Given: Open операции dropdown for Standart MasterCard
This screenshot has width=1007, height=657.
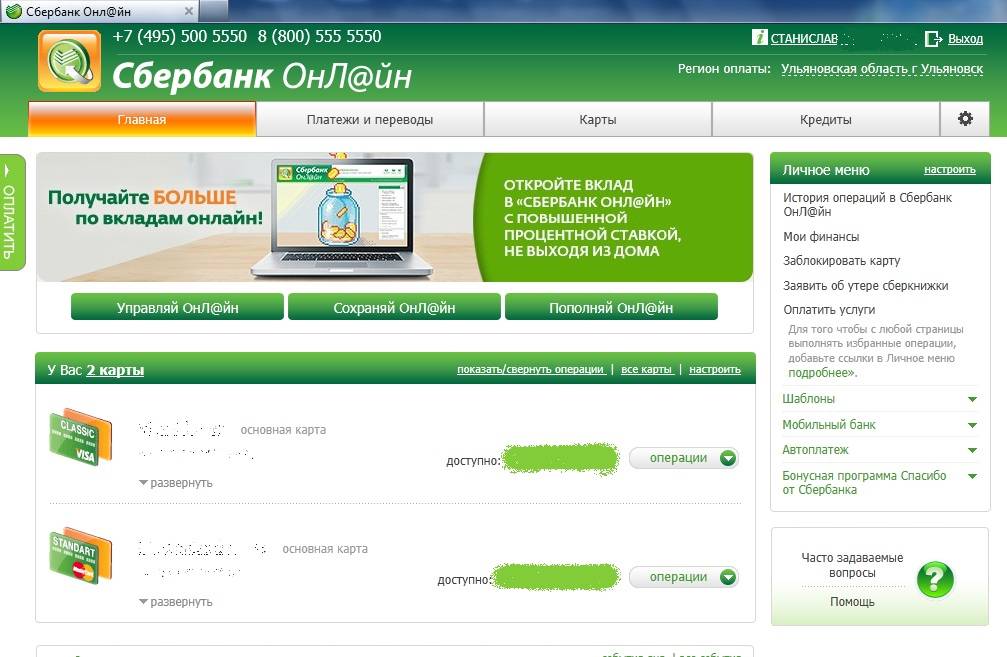Looking at the screenshot, I should point(684,577).
